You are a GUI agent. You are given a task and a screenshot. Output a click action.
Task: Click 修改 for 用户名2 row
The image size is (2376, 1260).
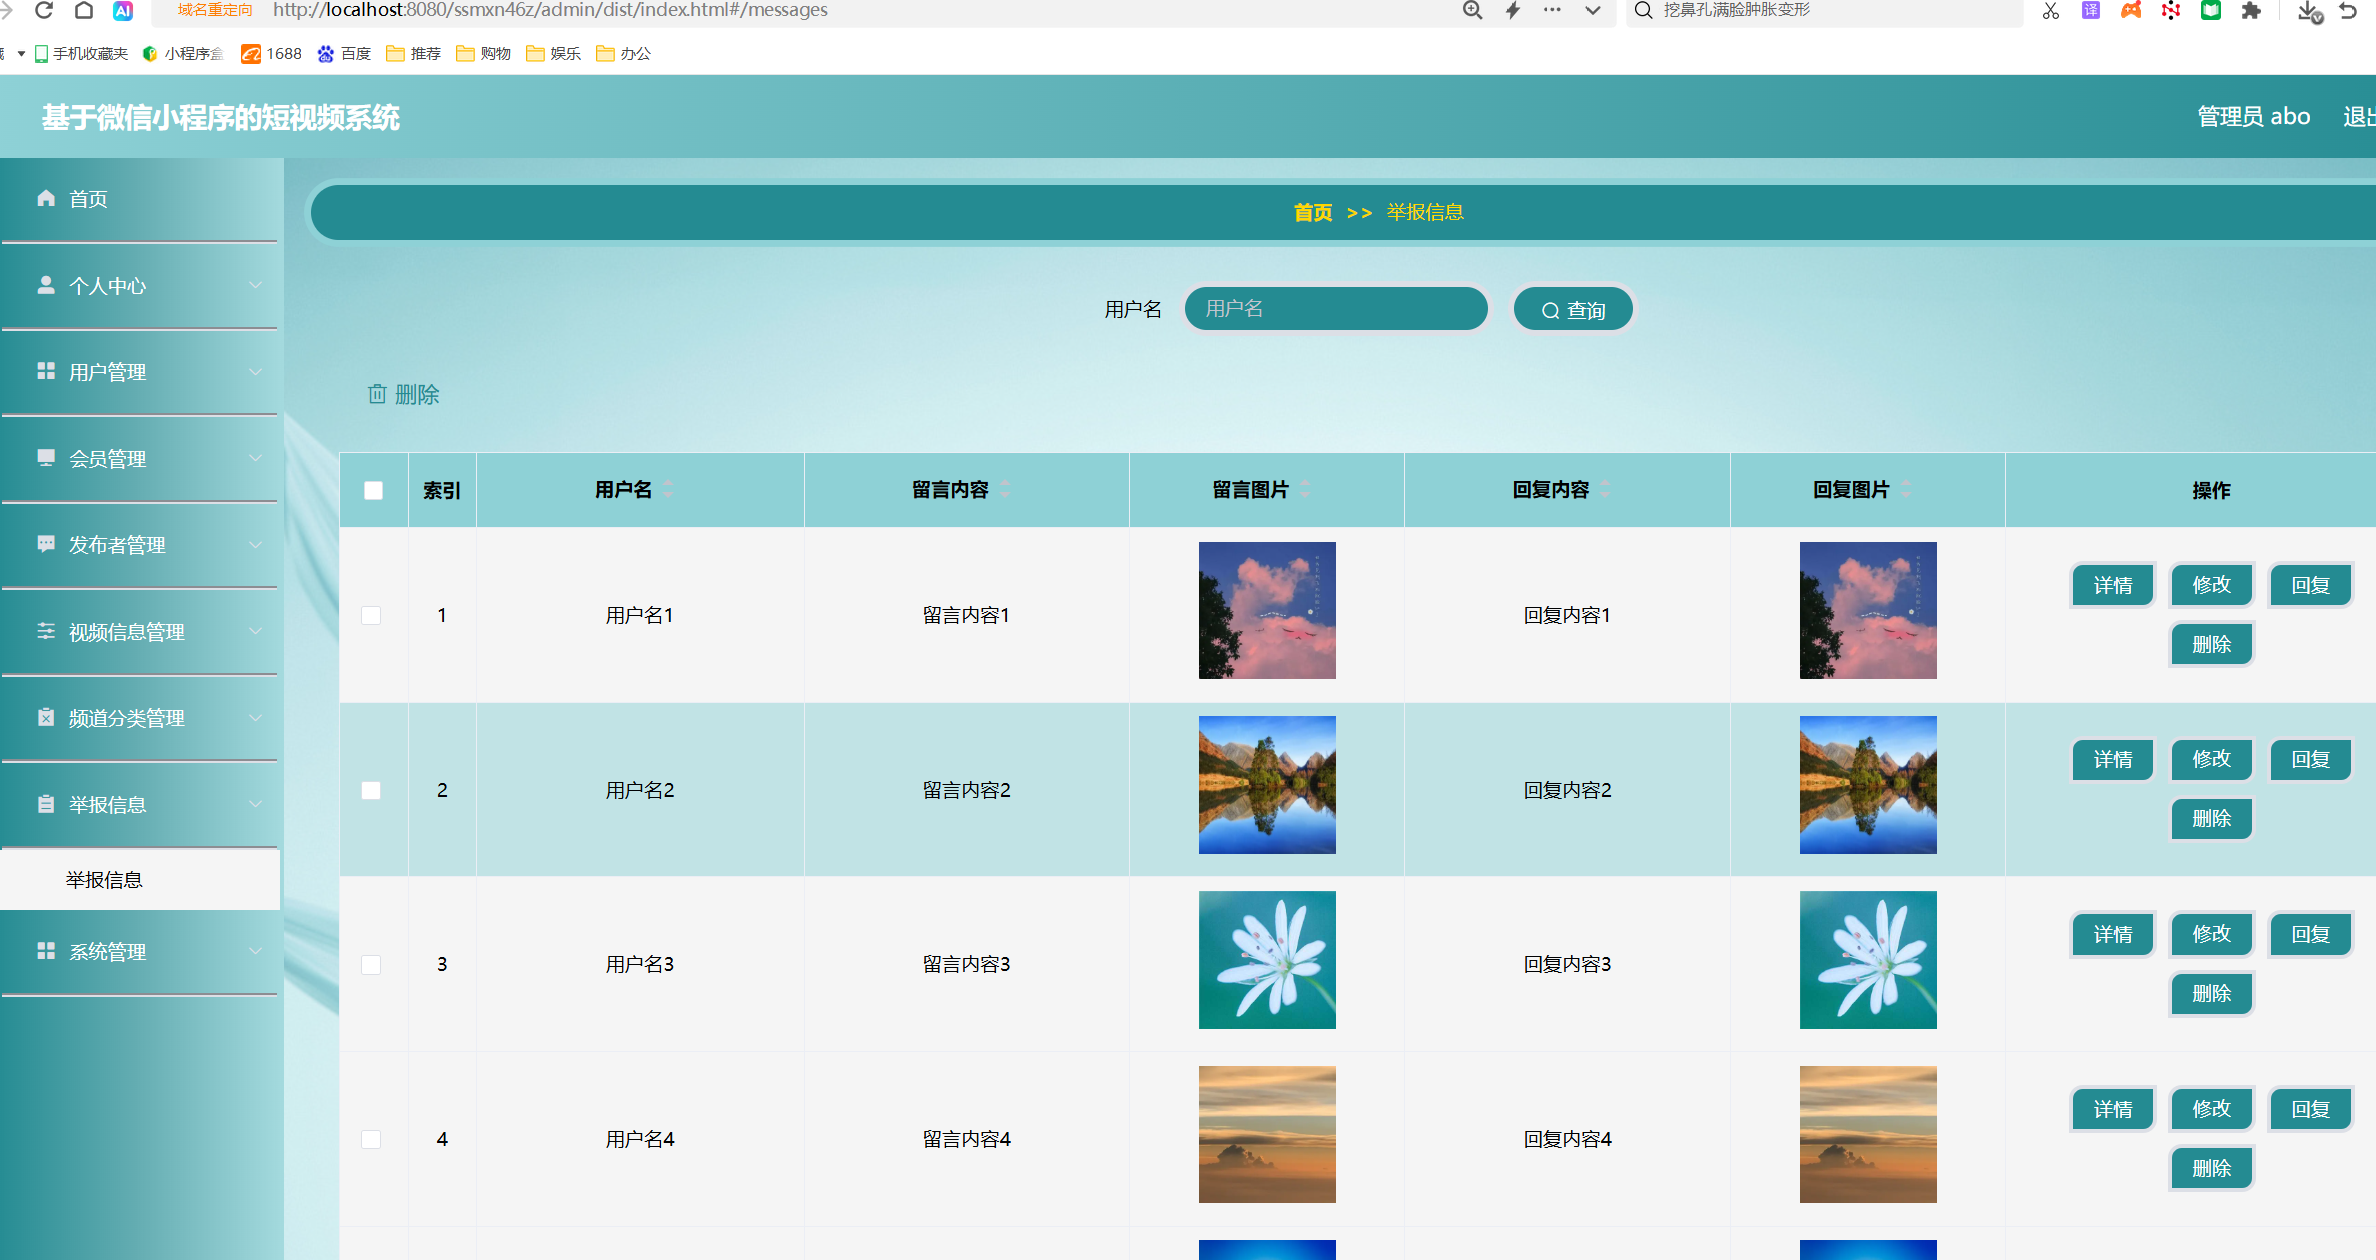click(2212, 759)
